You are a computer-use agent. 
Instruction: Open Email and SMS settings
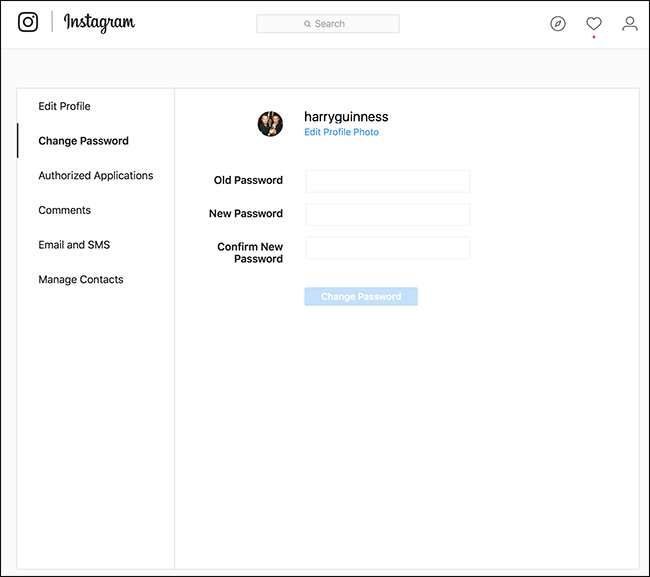pyautogui.click(x=74, y=245)
